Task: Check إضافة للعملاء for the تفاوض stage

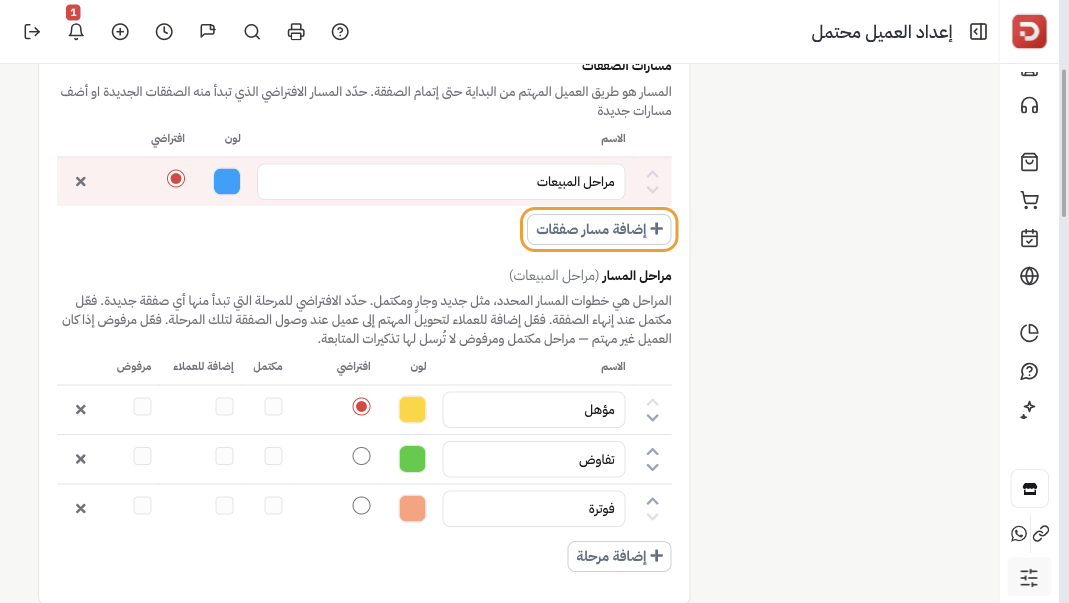Action: coord(224,456)
